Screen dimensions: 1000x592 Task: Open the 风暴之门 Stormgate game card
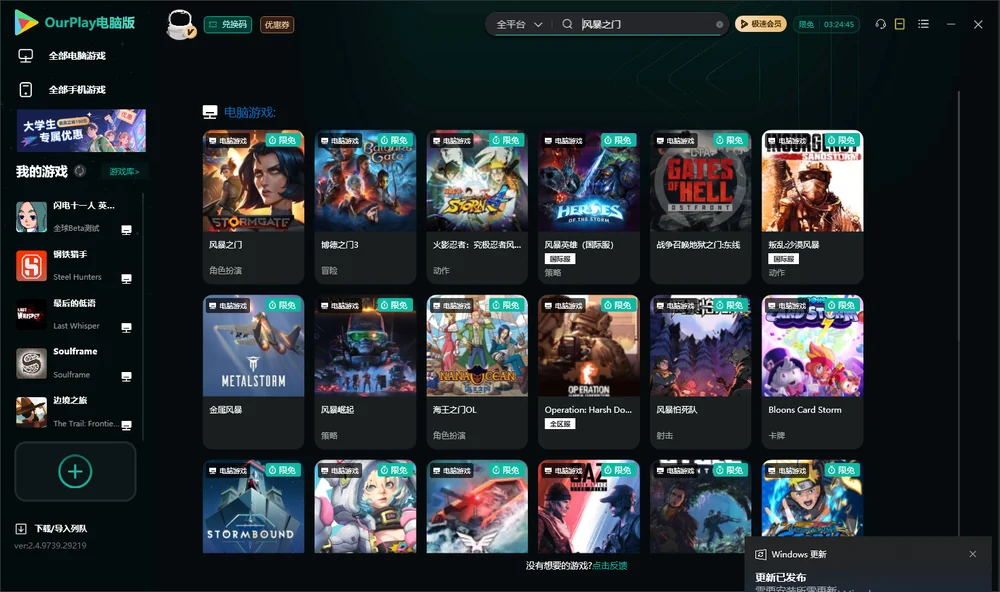(253, 207)
